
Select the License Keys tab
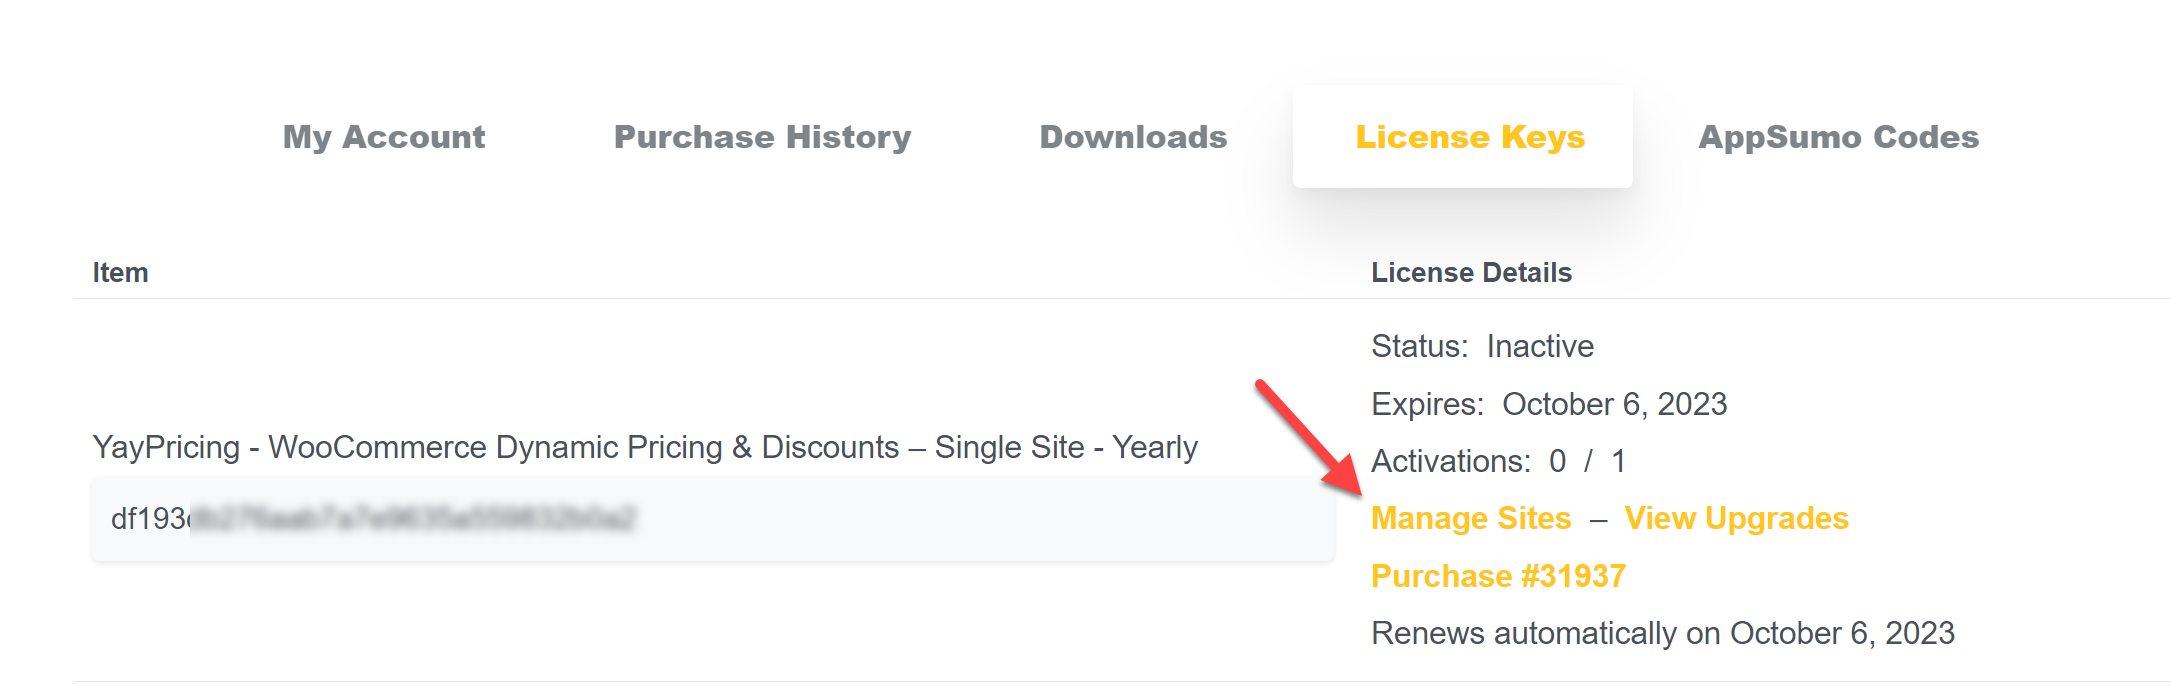1469,137
